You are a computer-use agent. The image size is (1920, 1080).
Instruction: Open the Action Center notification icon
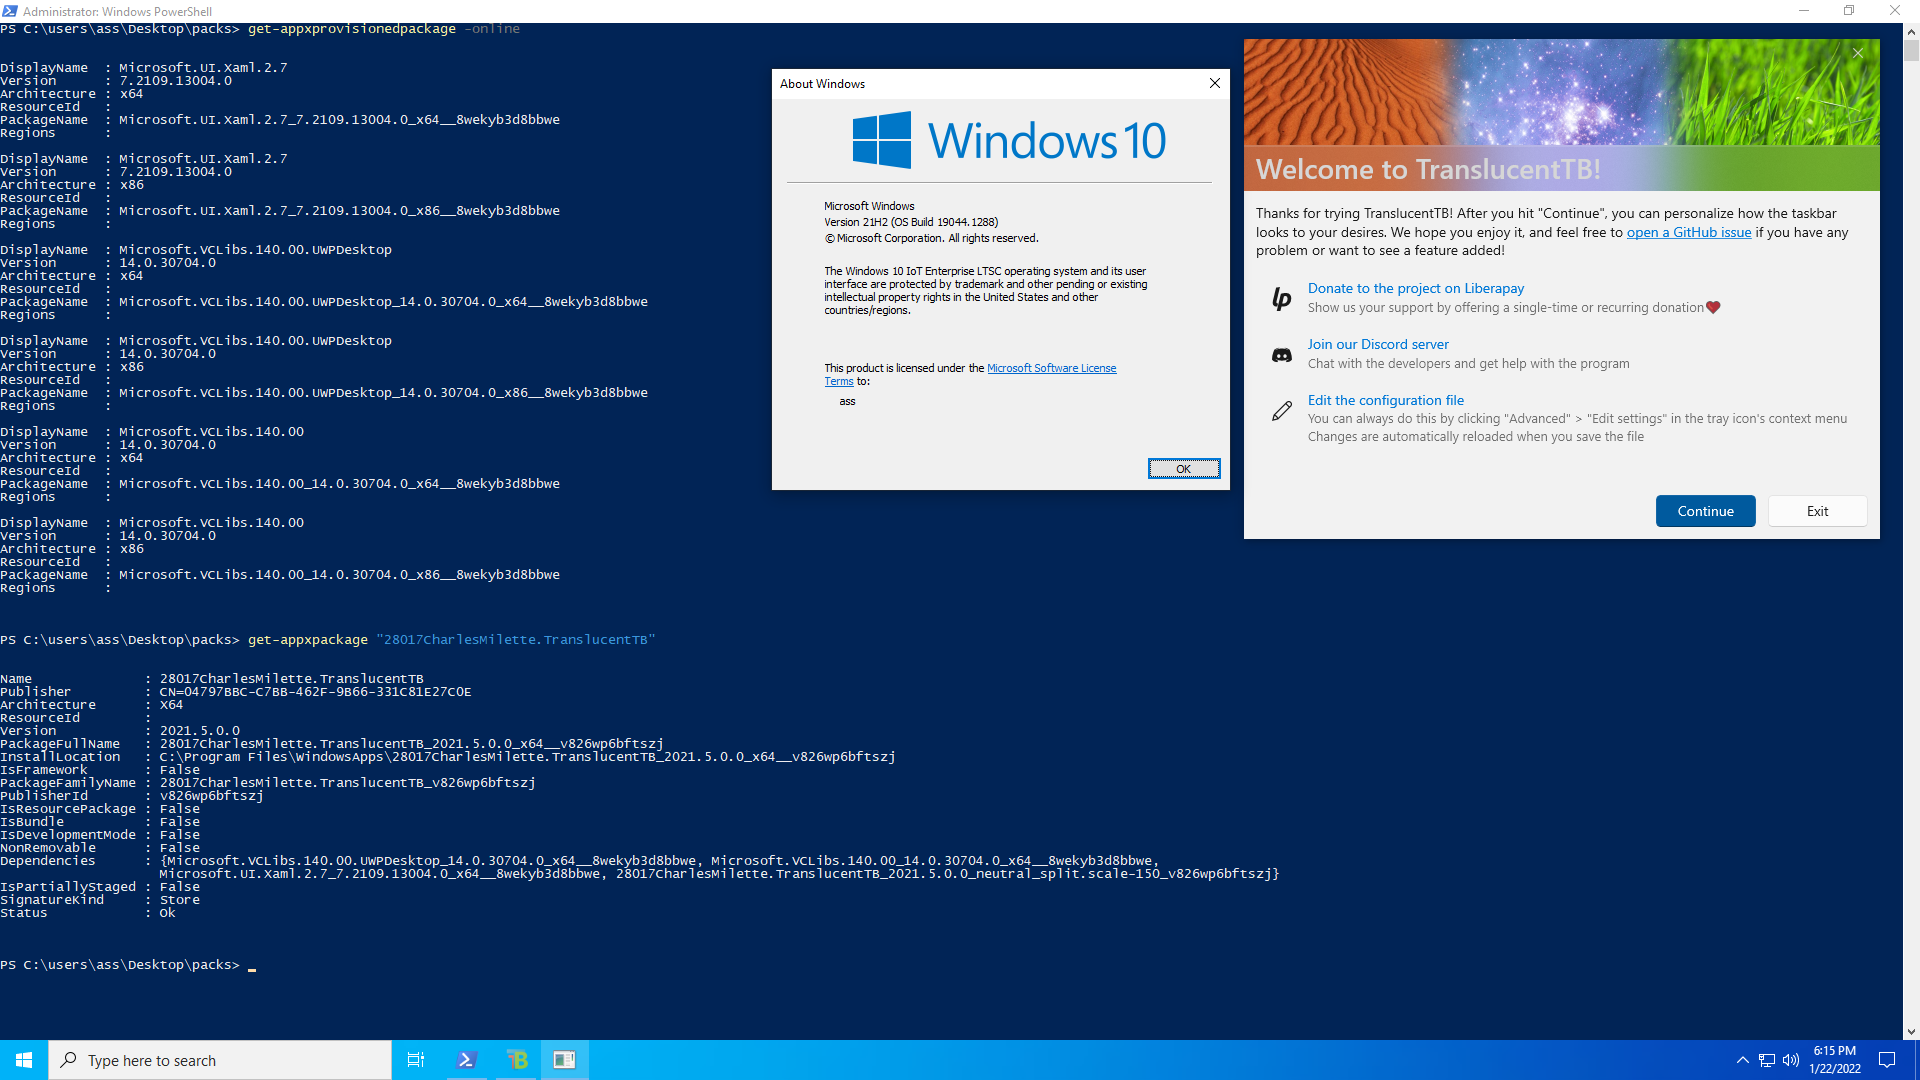tap(1887, 1059)
